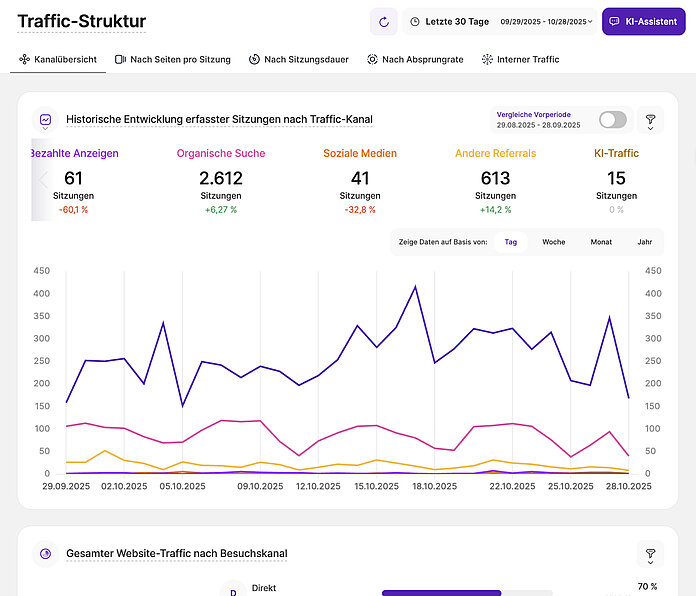Open the filter in the Gesamter Website-Traffic card
The width and height of the screenshot is (696, 596).
650,554
